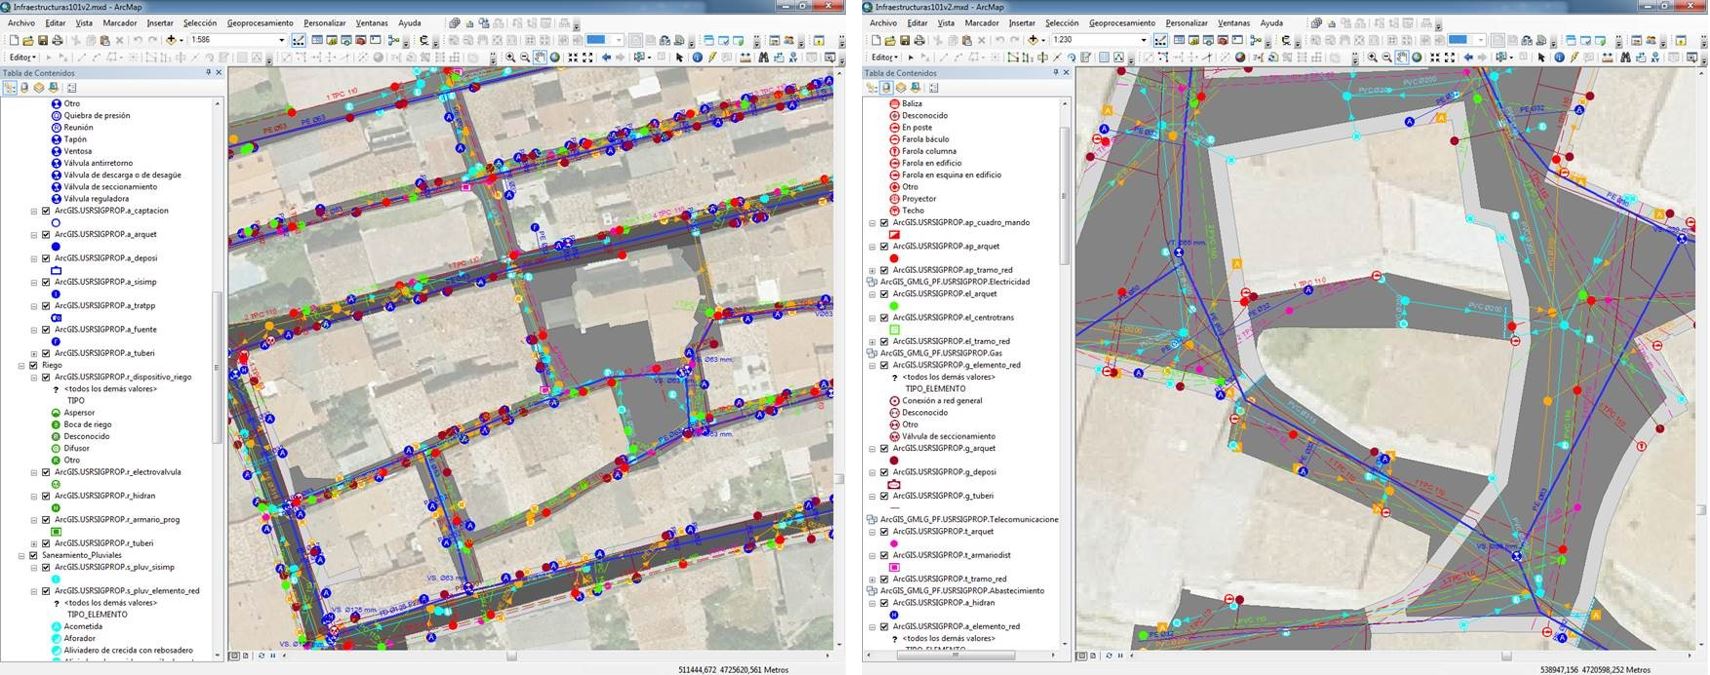This screenshot has height=675, width=1710.
Task: Print icon in left ArcMap window
Action: click(x=57, y=40)
